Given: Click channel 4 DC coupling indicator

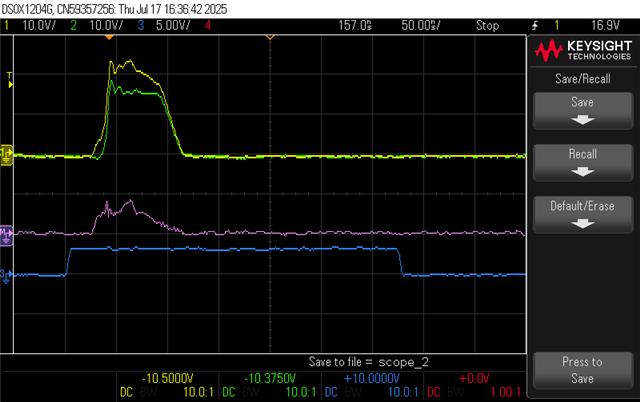Looking at the screenshot, I should [x=433, y=392].
